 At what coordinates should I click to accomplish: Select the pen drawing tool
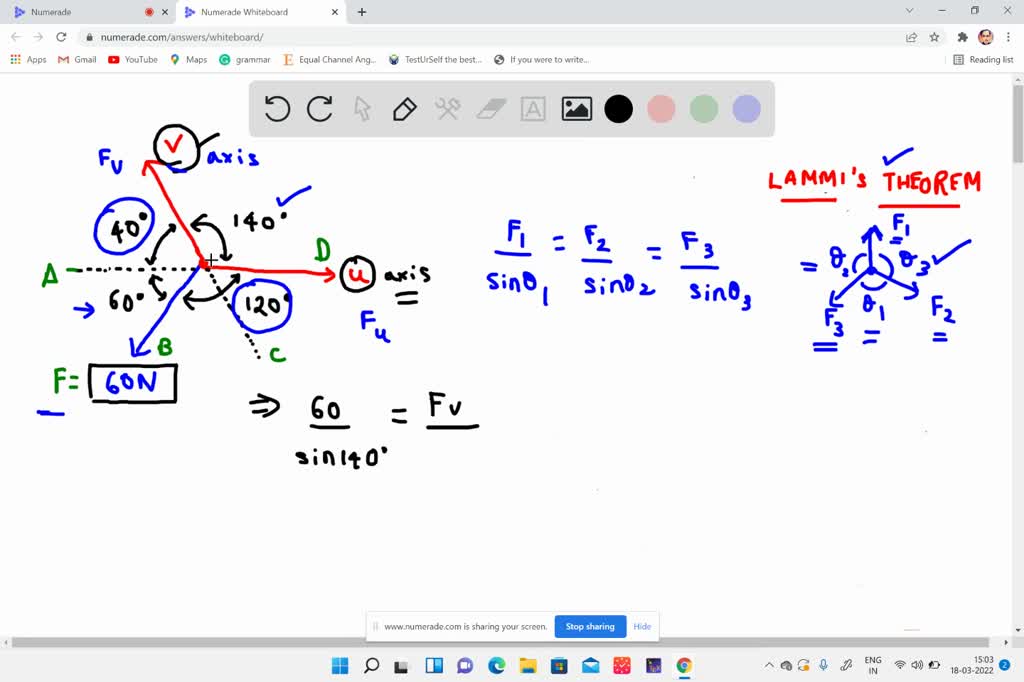[x=405, y=109]
